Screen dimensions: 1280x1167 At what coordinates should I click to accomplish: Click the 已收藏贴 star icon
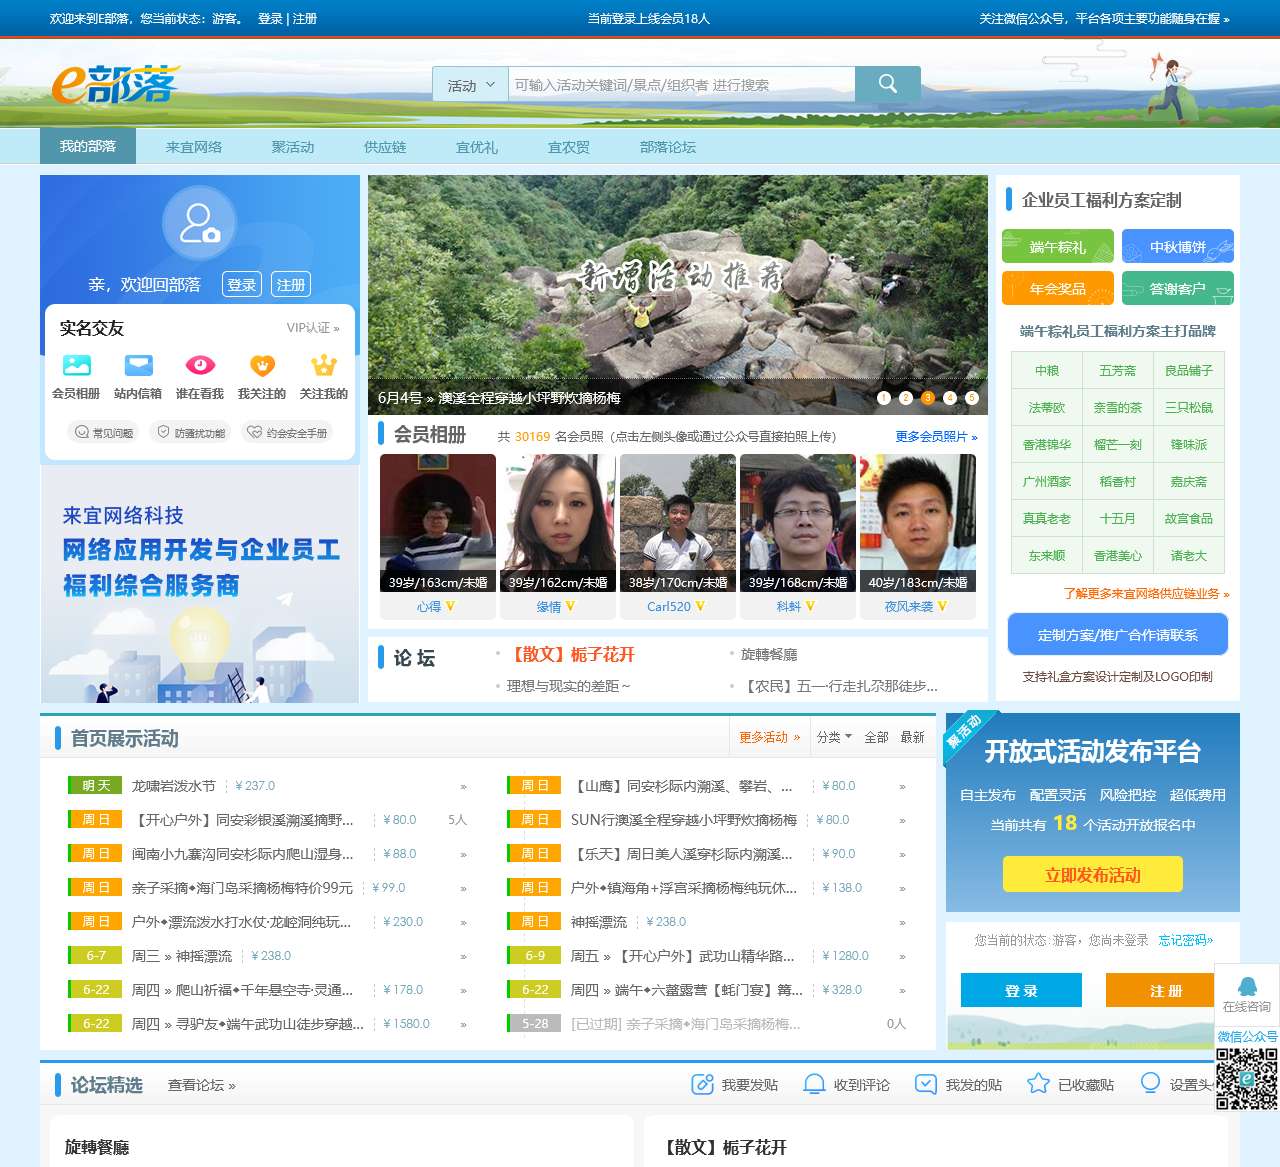(1038, 1084)
